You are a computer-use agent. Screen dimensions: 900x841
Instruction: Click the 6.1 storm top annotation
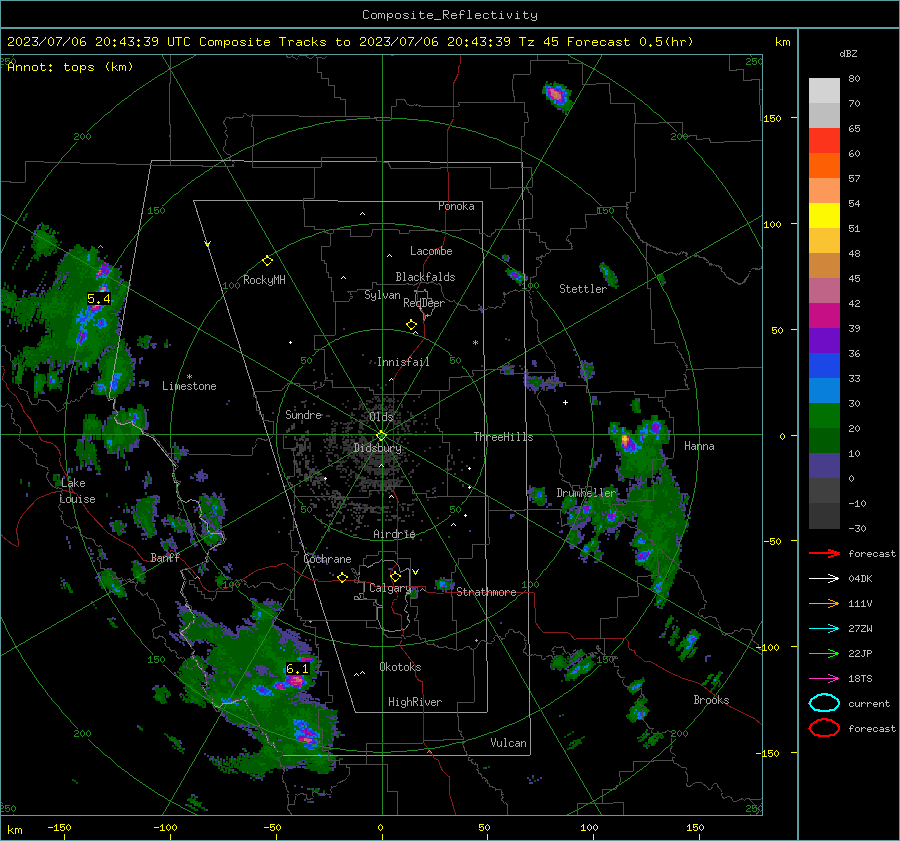[x=297, y=669]
